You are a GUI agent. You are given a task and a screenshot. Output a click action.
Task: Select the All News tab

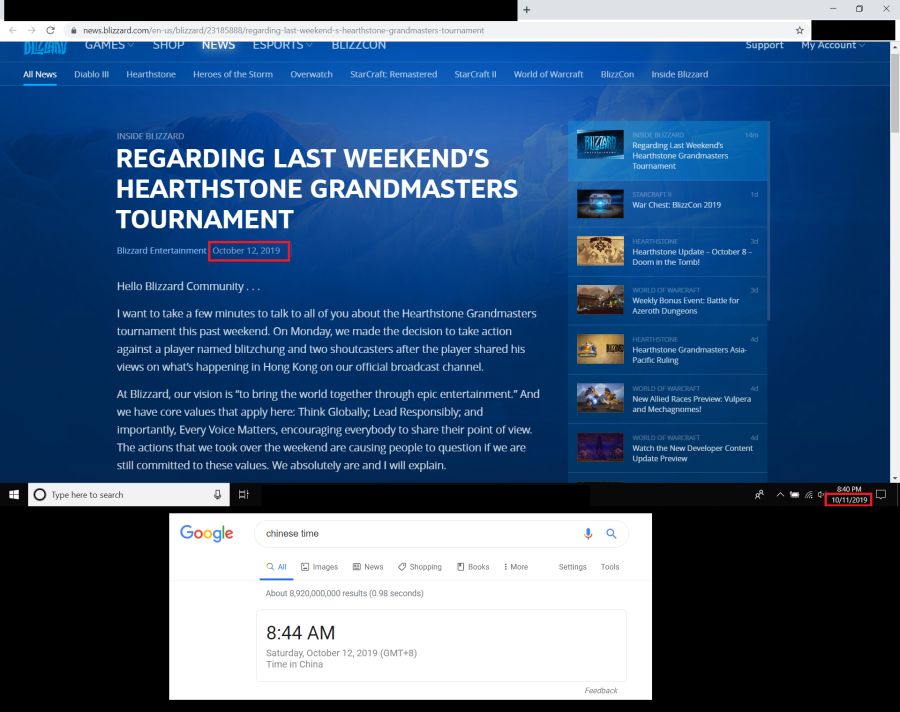pyautogui.click(x=40, y=74)
